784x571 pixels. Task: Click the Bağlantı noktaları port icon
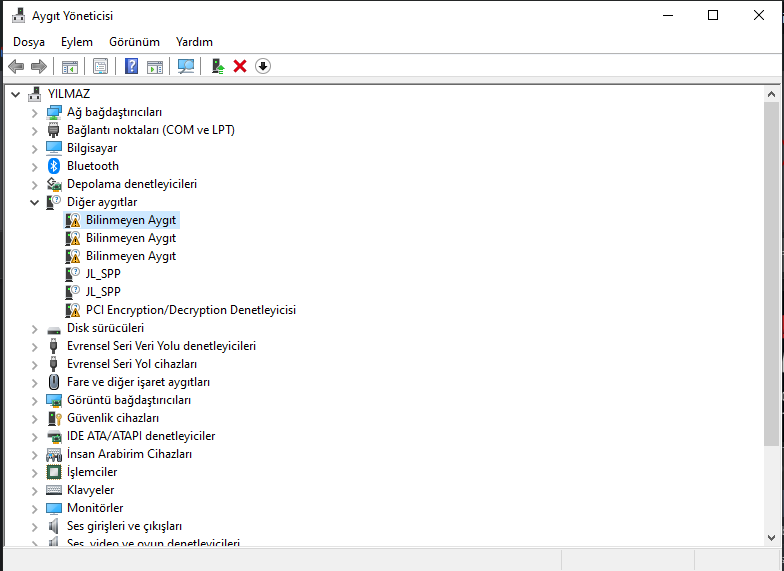point(54,130)
